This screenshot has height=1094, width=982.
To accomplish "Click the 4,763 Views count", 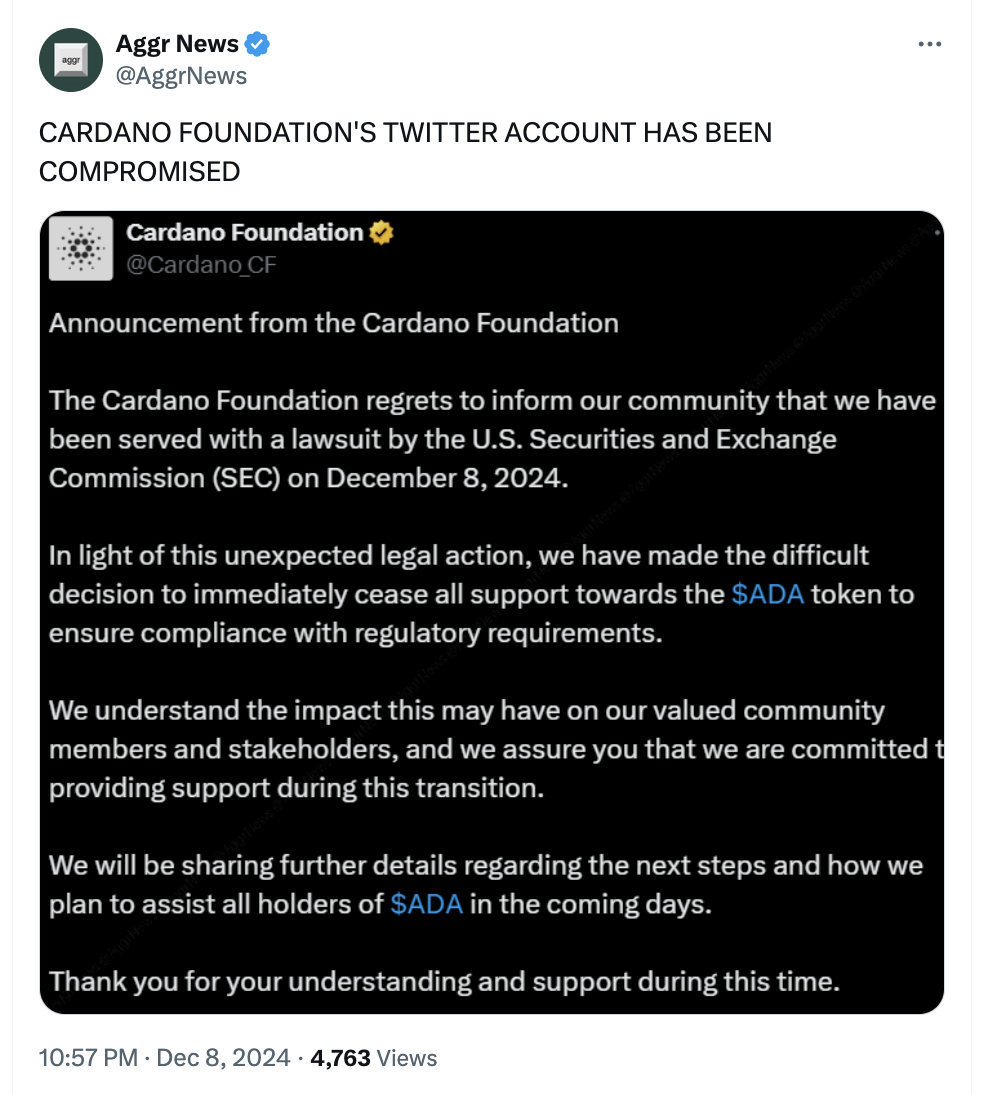I will (374, 1057).
